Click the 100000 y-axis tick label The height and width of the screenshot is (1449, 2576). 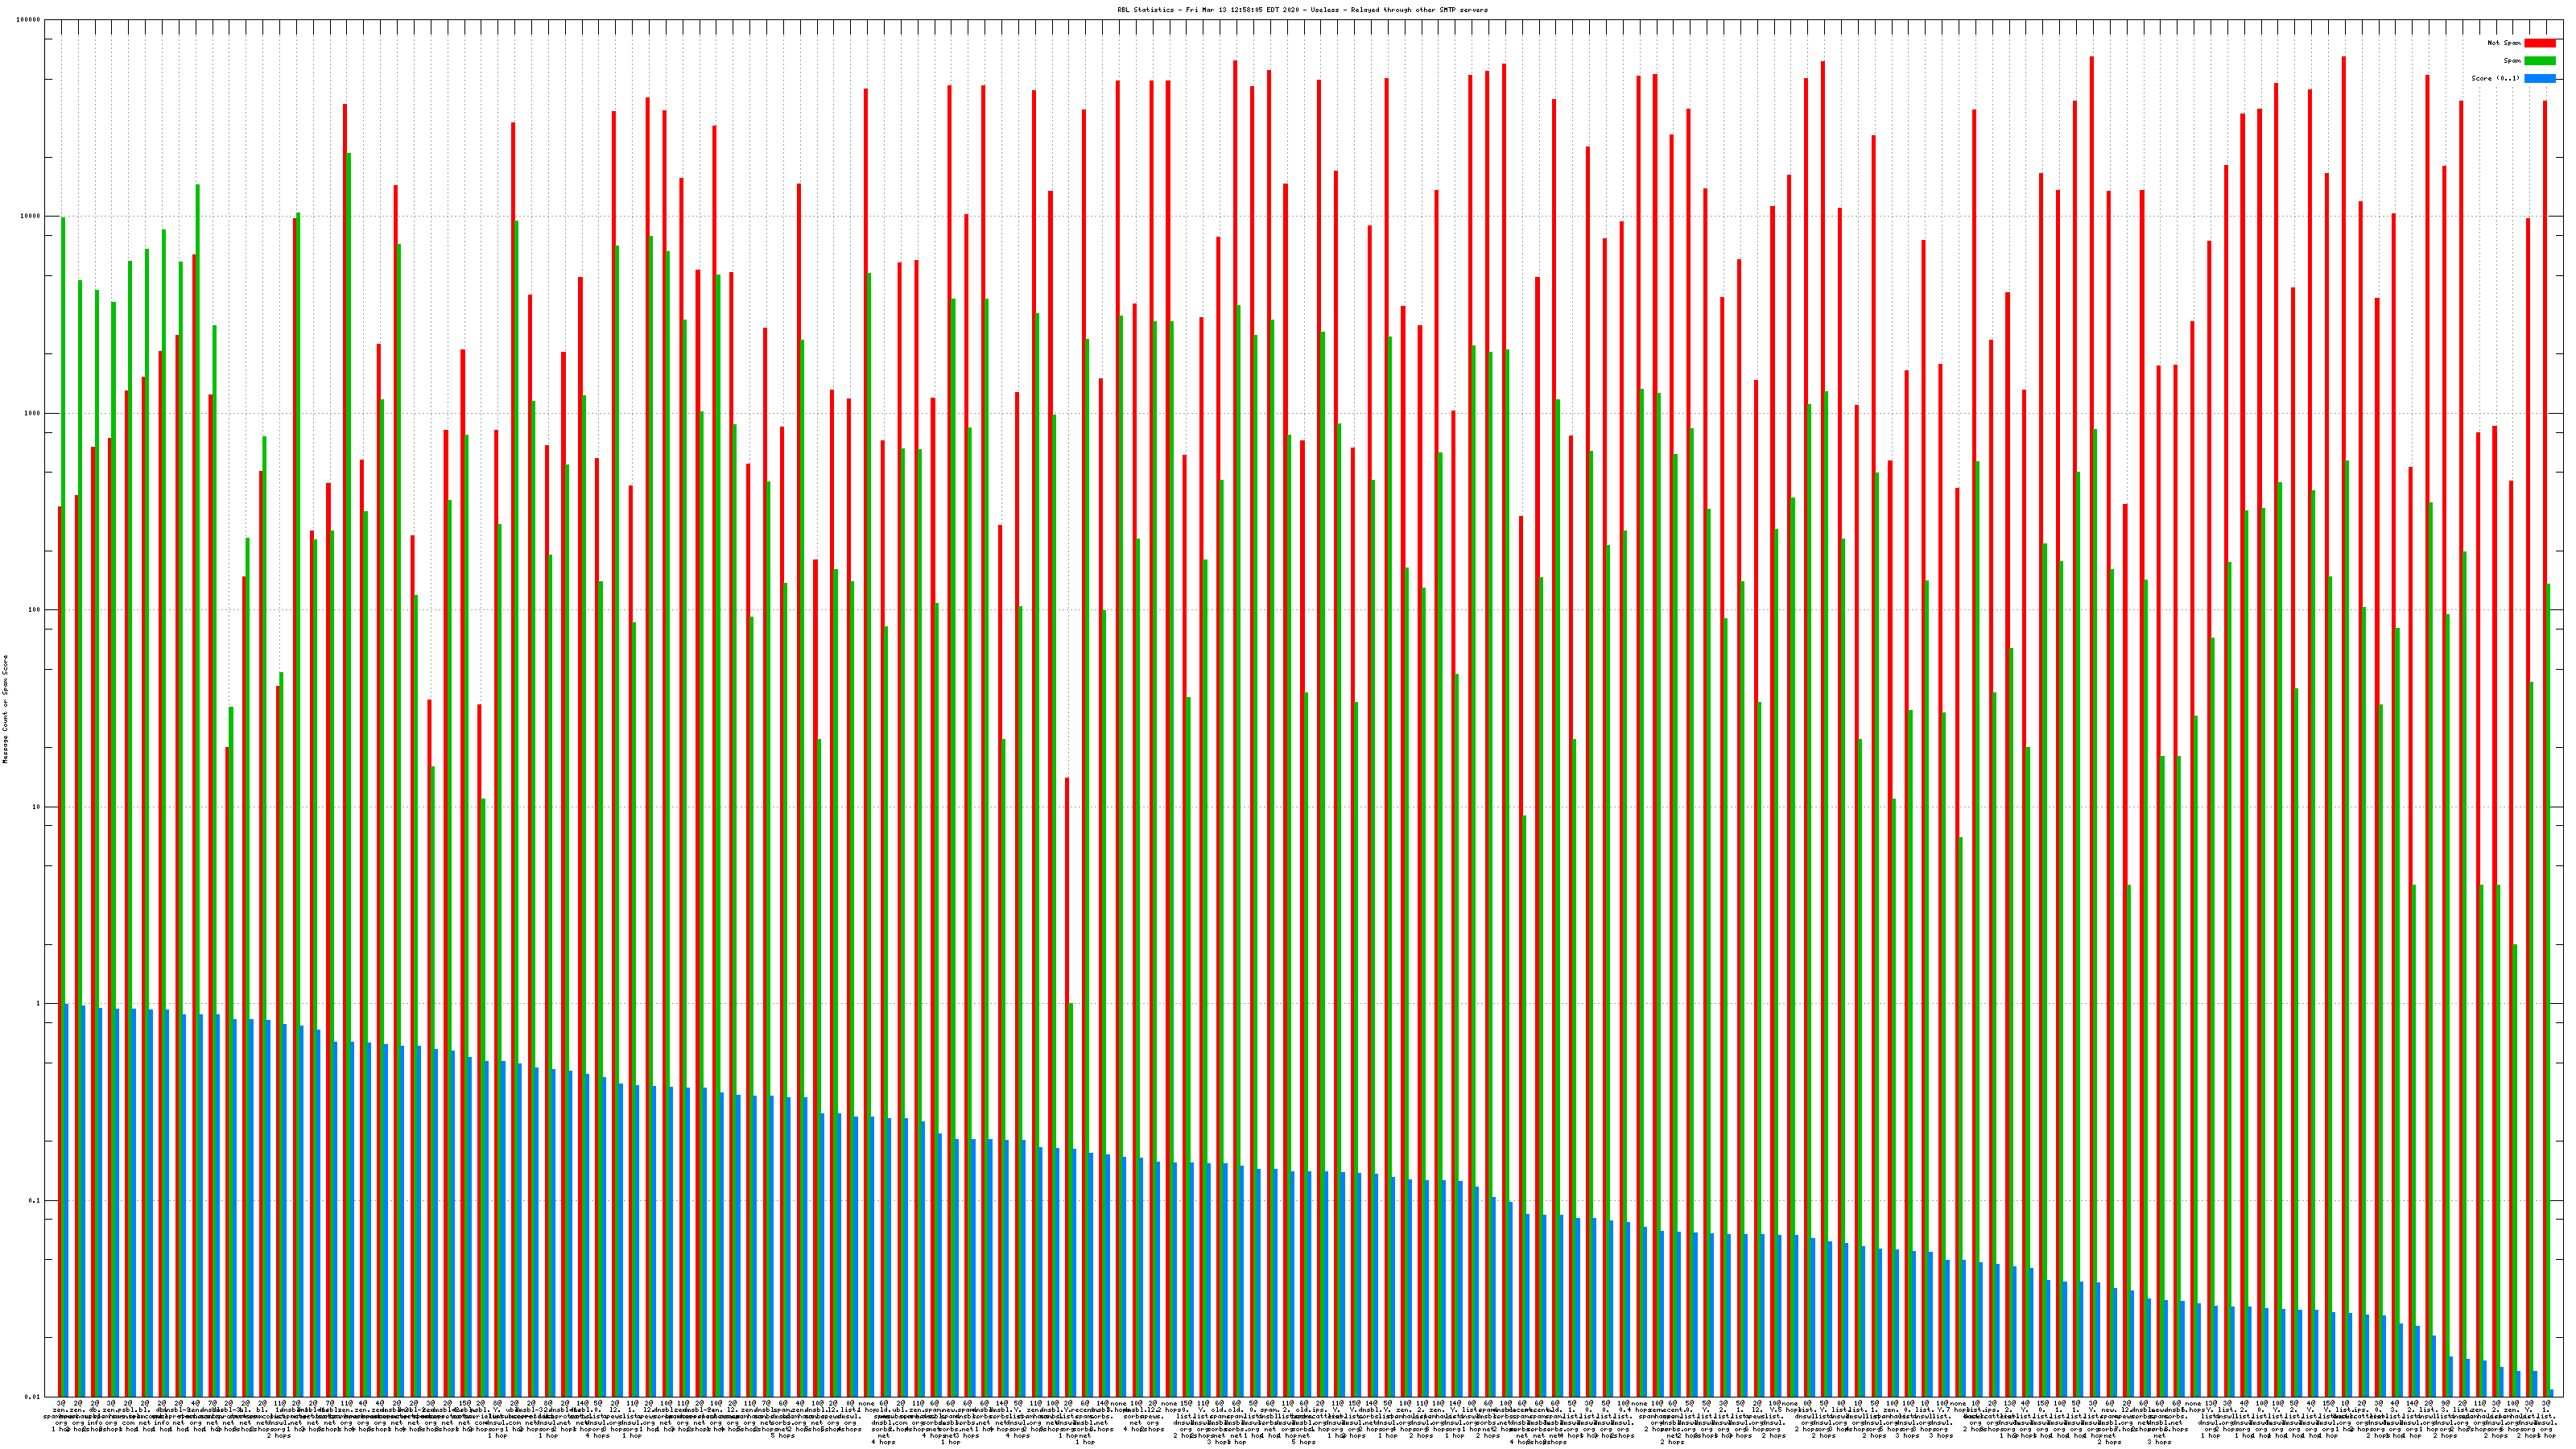point(28,20)
